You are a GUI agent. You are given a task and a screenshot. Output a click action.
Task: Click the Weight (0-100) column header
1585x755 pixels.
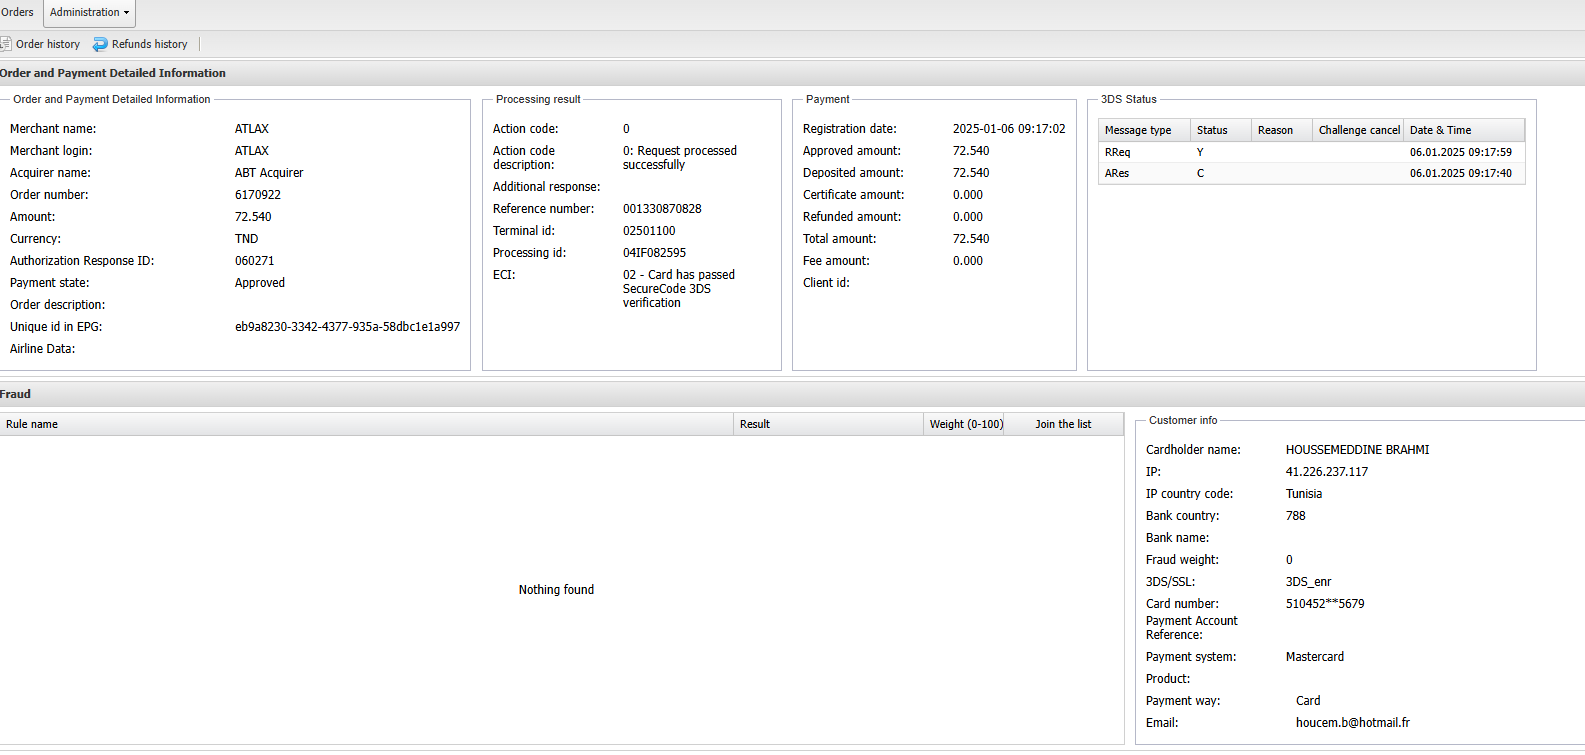965,424
